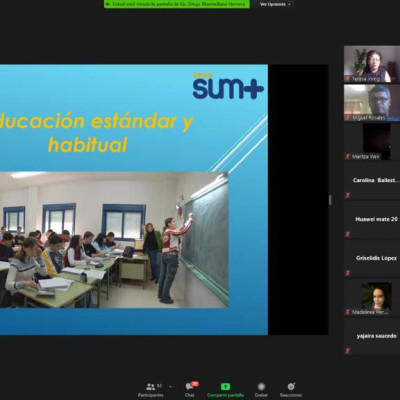Click the muted mic icon for Griselidis López

coord(348,273)
